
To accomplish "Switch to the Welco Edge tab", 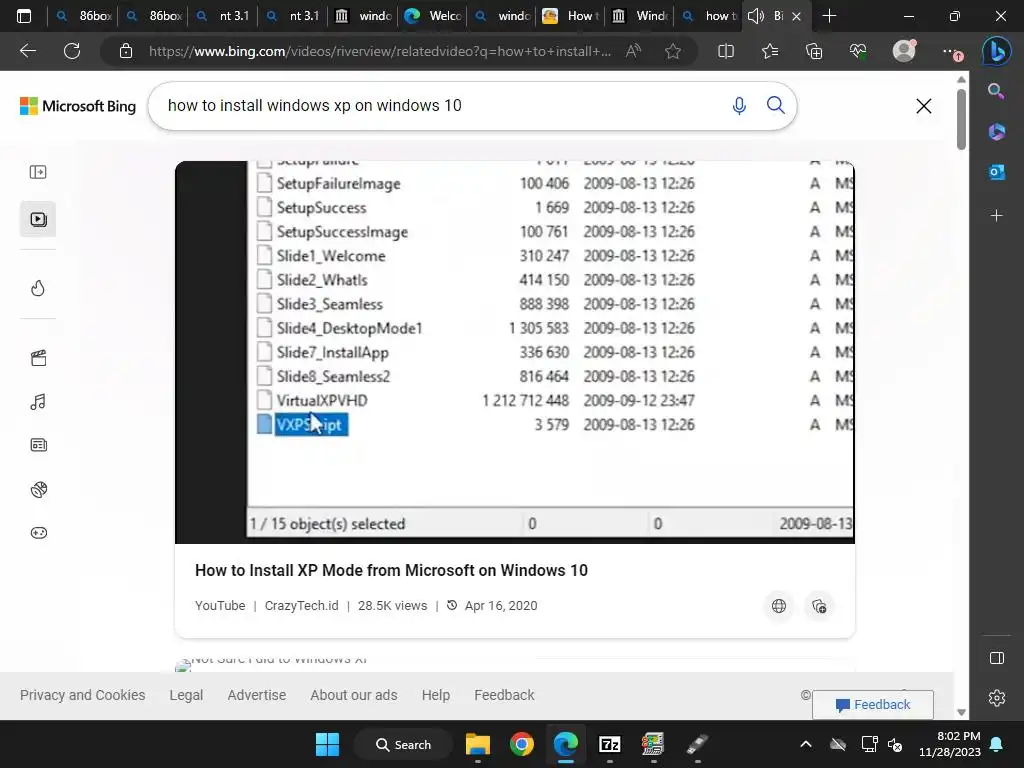I will [432, 16].
